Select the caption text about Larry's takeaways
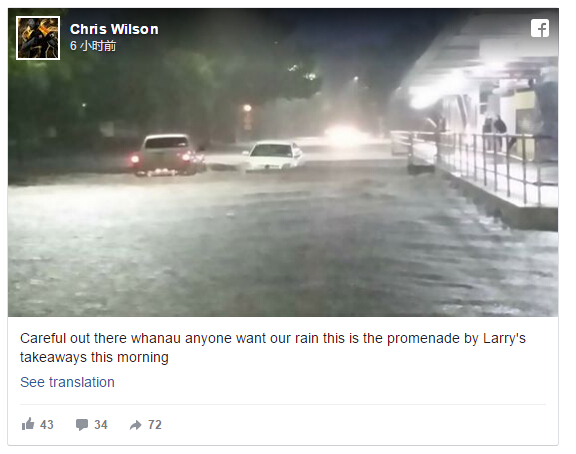576x454 pixels. pos(273,347)
